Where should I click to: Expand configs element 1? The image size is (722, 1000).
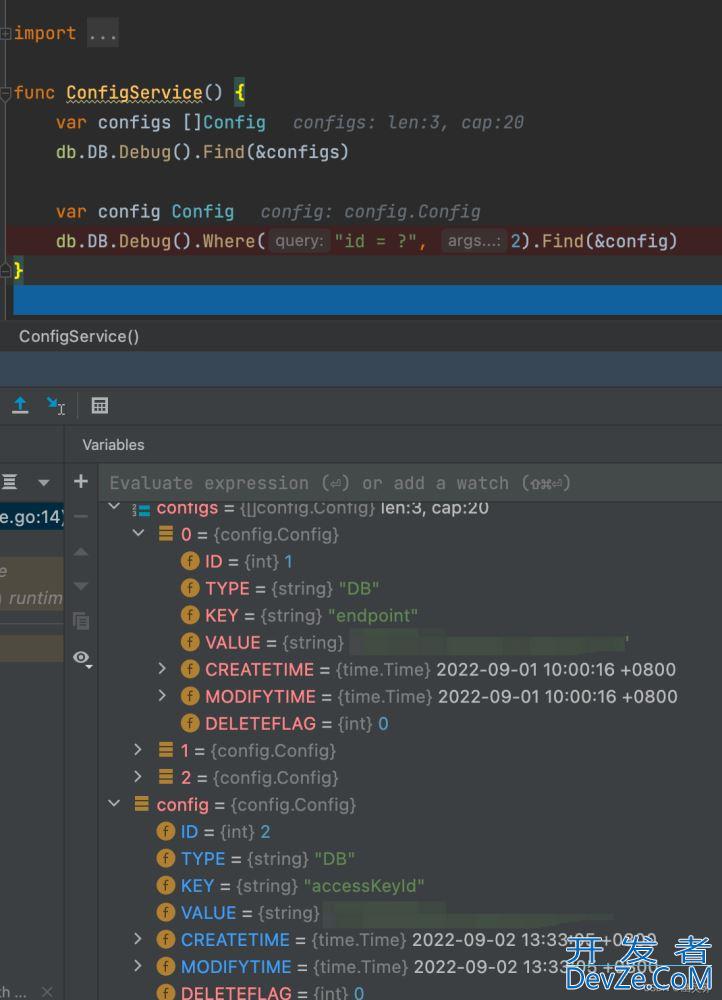pos(138,749)
